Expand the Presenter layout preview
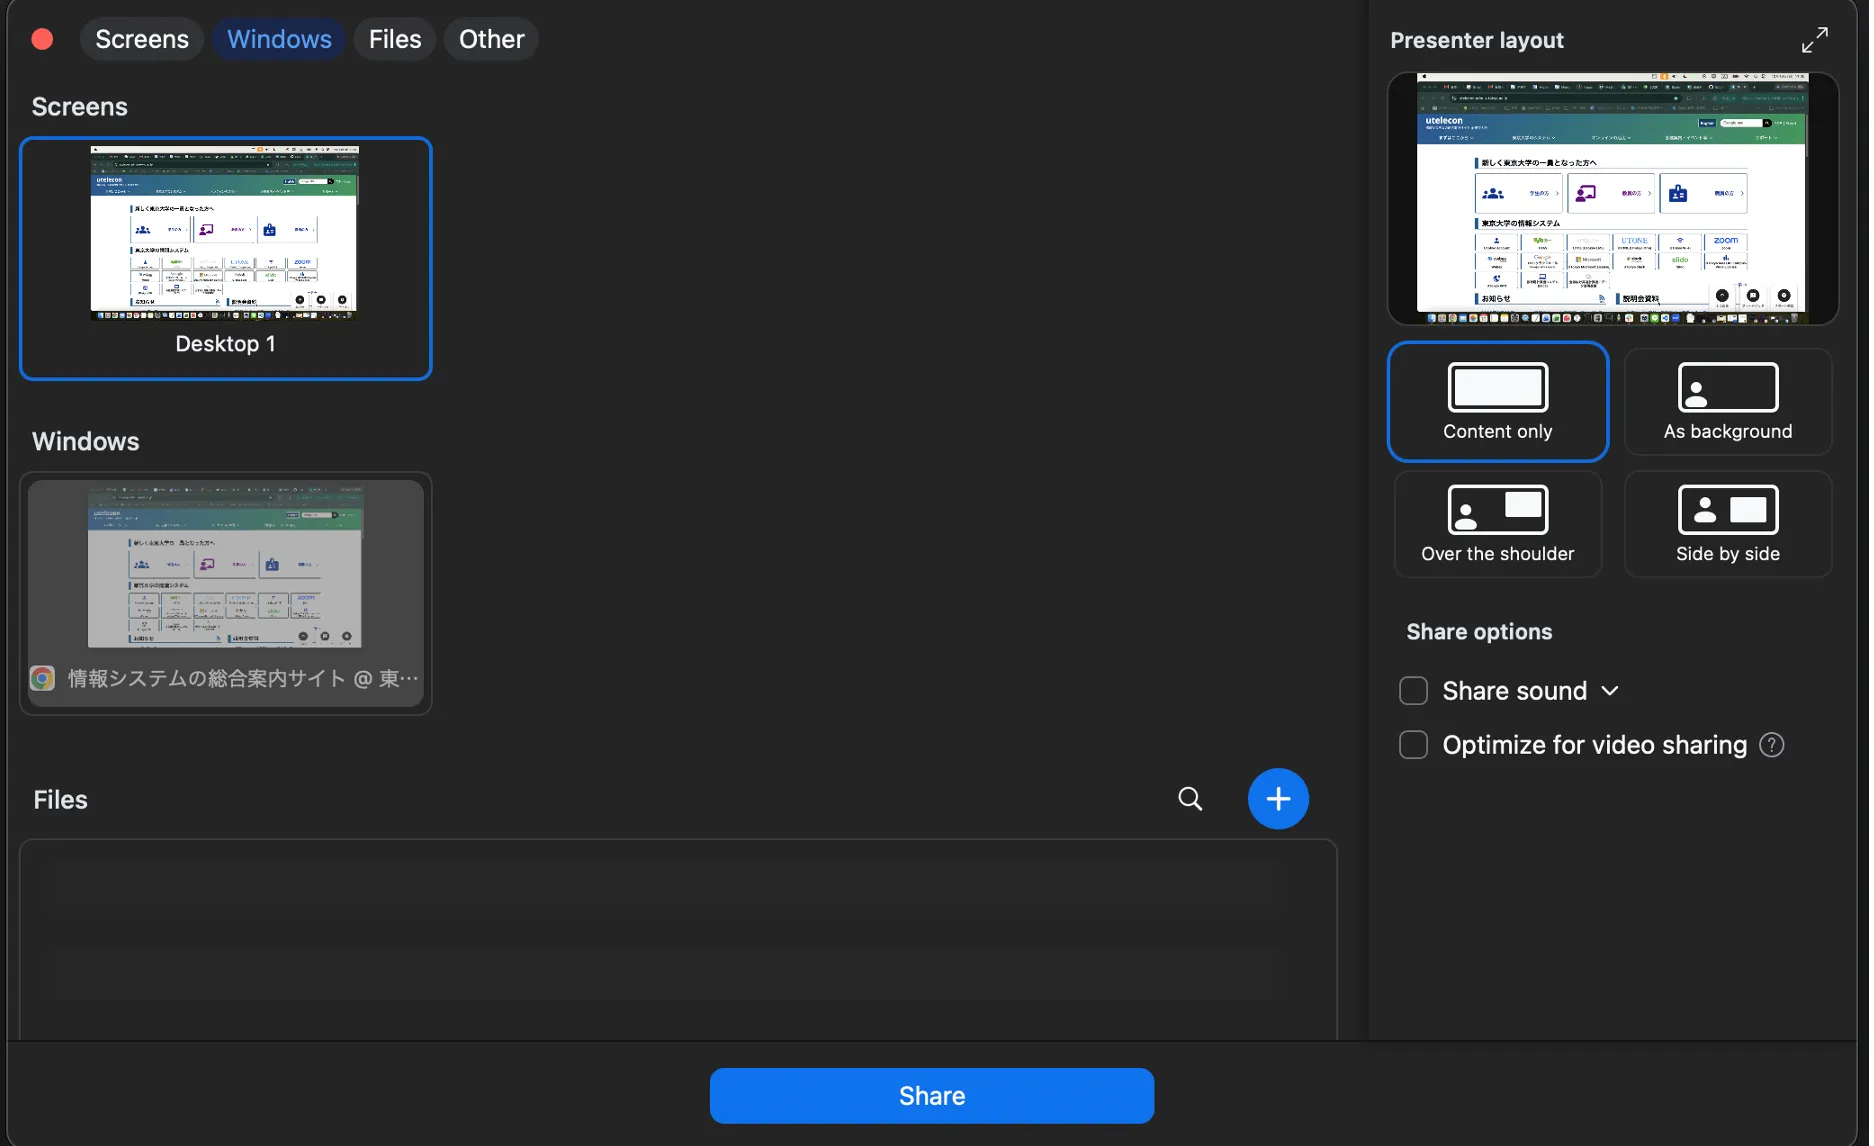 coord(1814,40)
